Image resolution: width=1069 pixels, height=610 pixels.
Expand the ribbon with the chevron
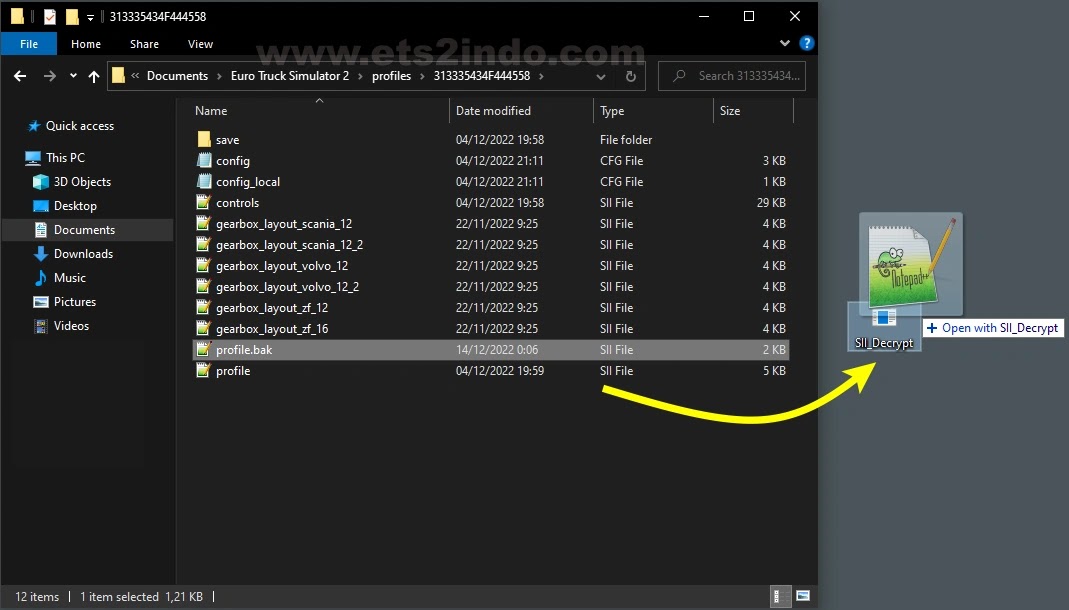pos(785,43)
